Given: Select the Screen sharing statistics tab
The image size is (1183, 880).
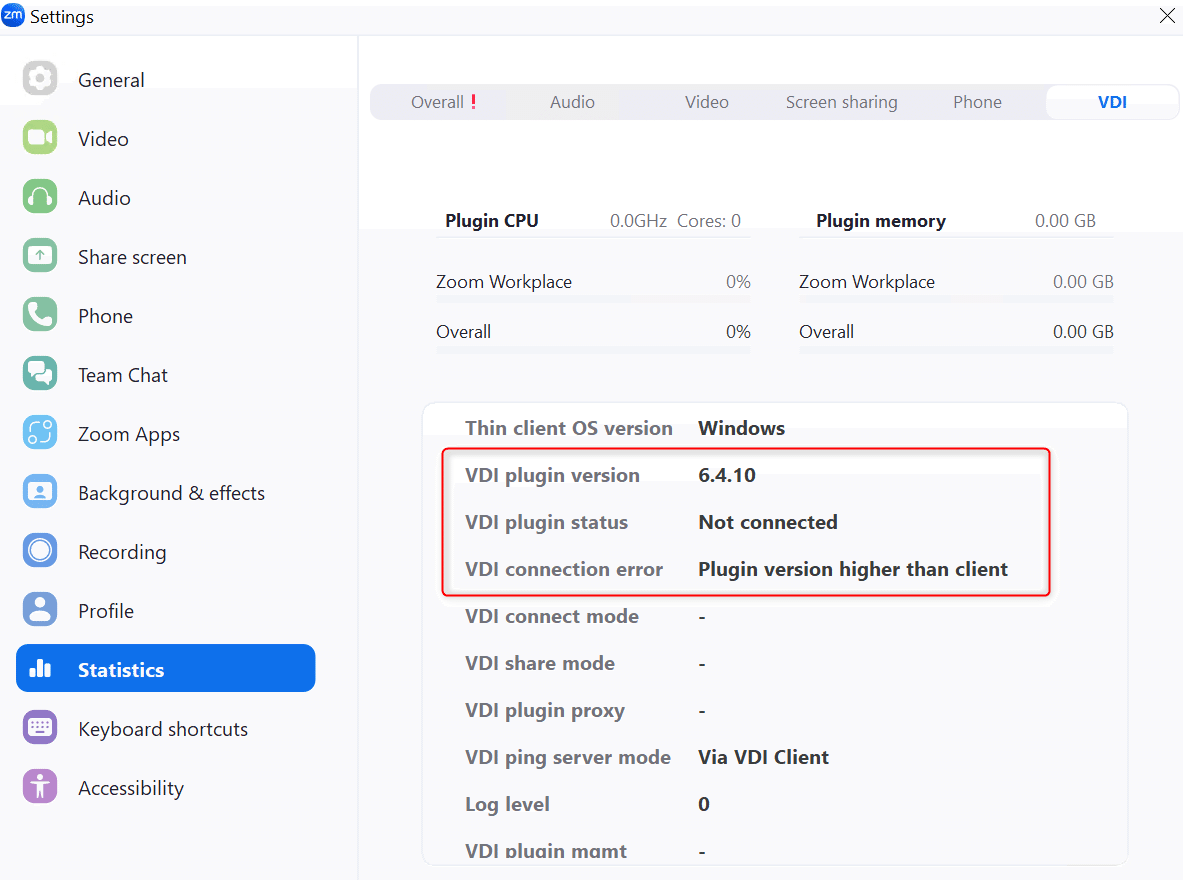Looking at the screenshot, I should tap(841, 102).
